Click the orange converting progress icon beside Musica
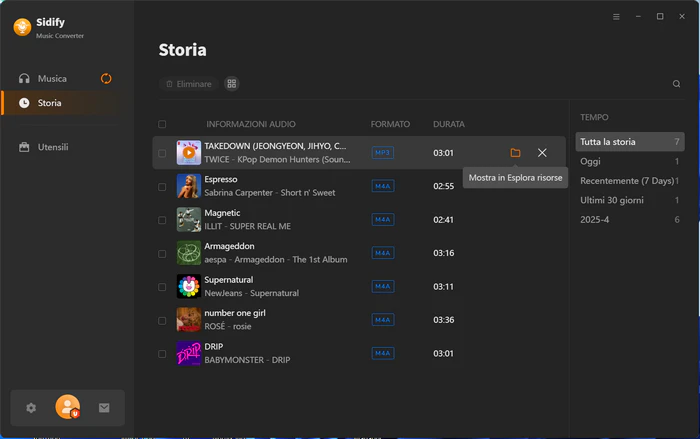 point(106,79)
